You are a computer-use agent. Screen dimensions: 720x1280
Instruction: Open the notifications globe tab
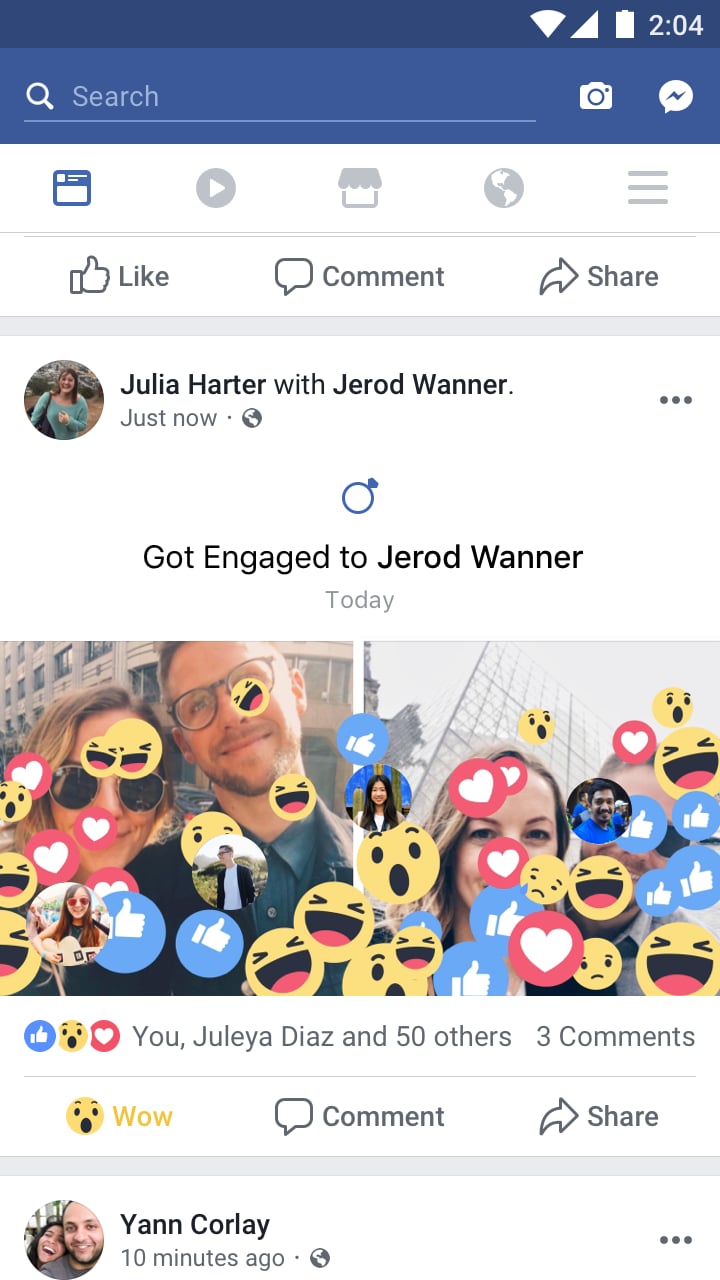[504, 188]
